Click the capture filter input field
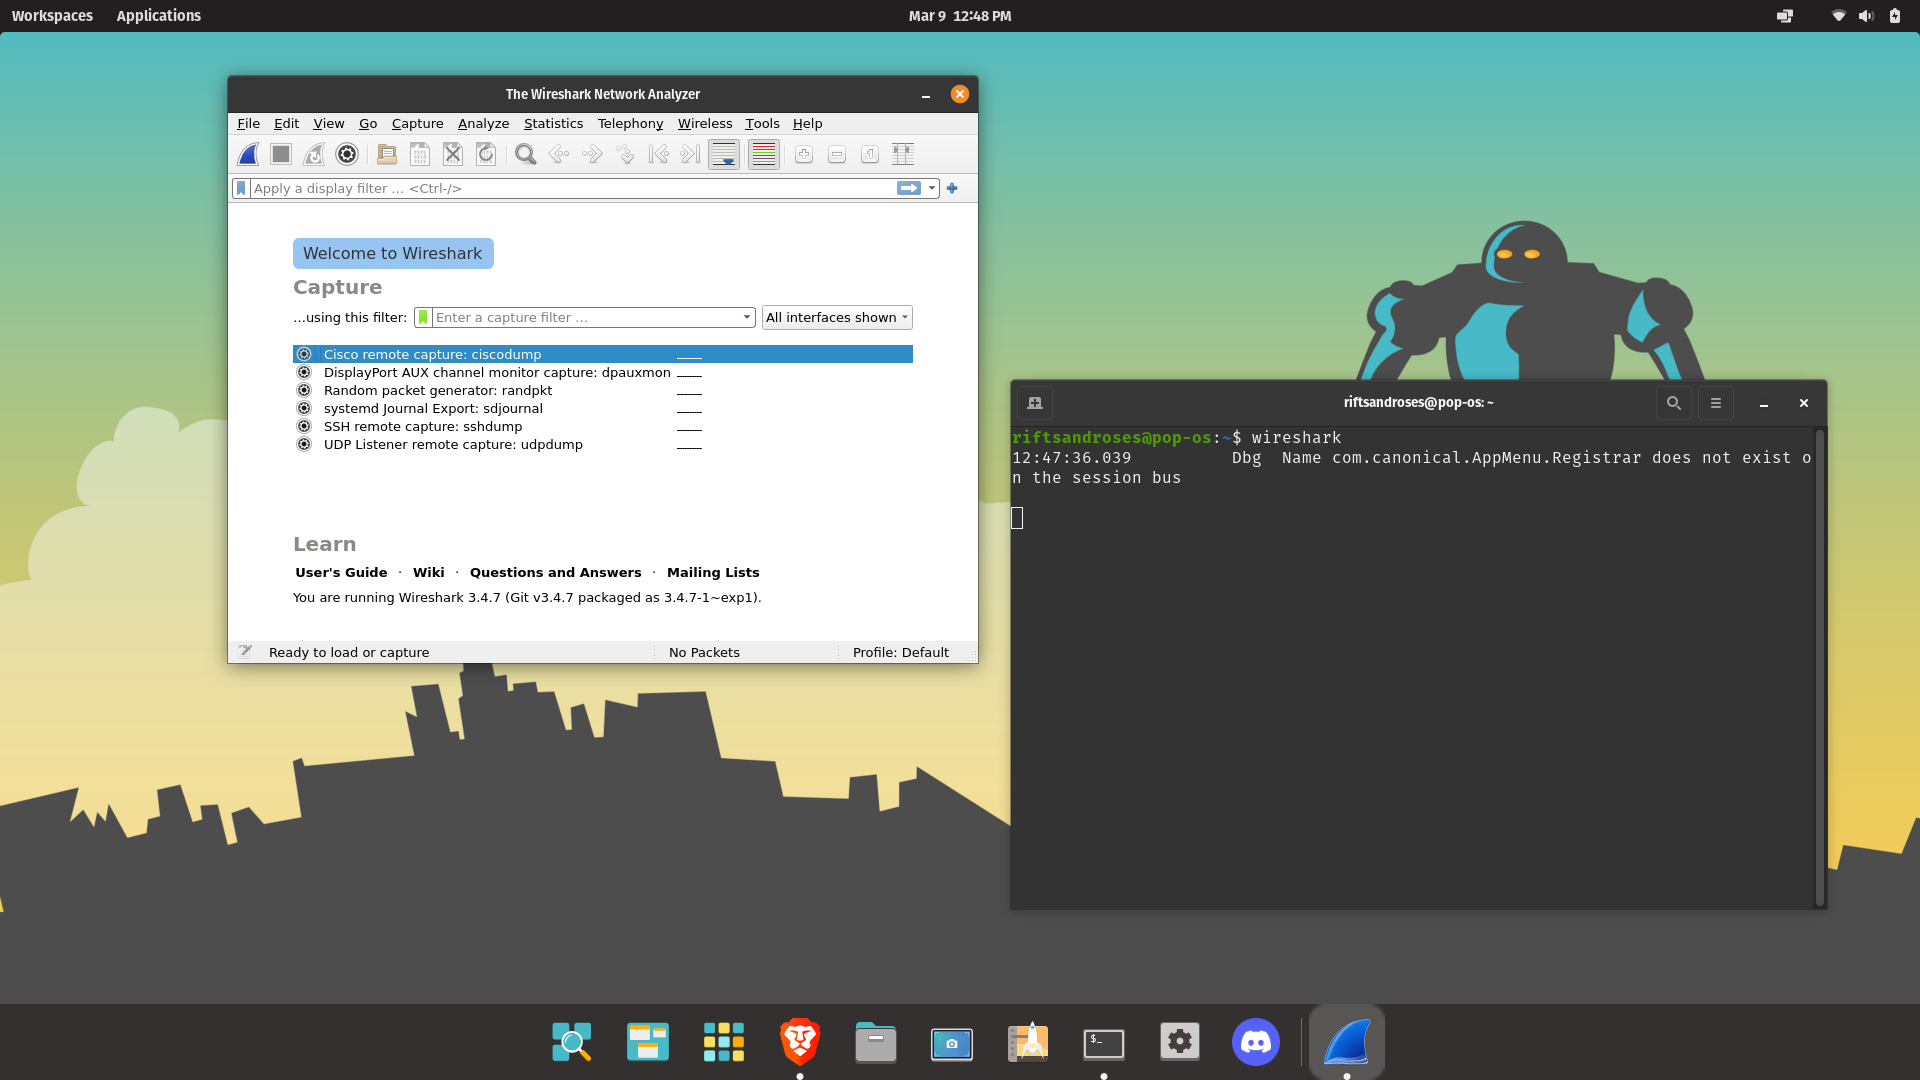Screen dimensions: 1920x1080 click(586, 317)
